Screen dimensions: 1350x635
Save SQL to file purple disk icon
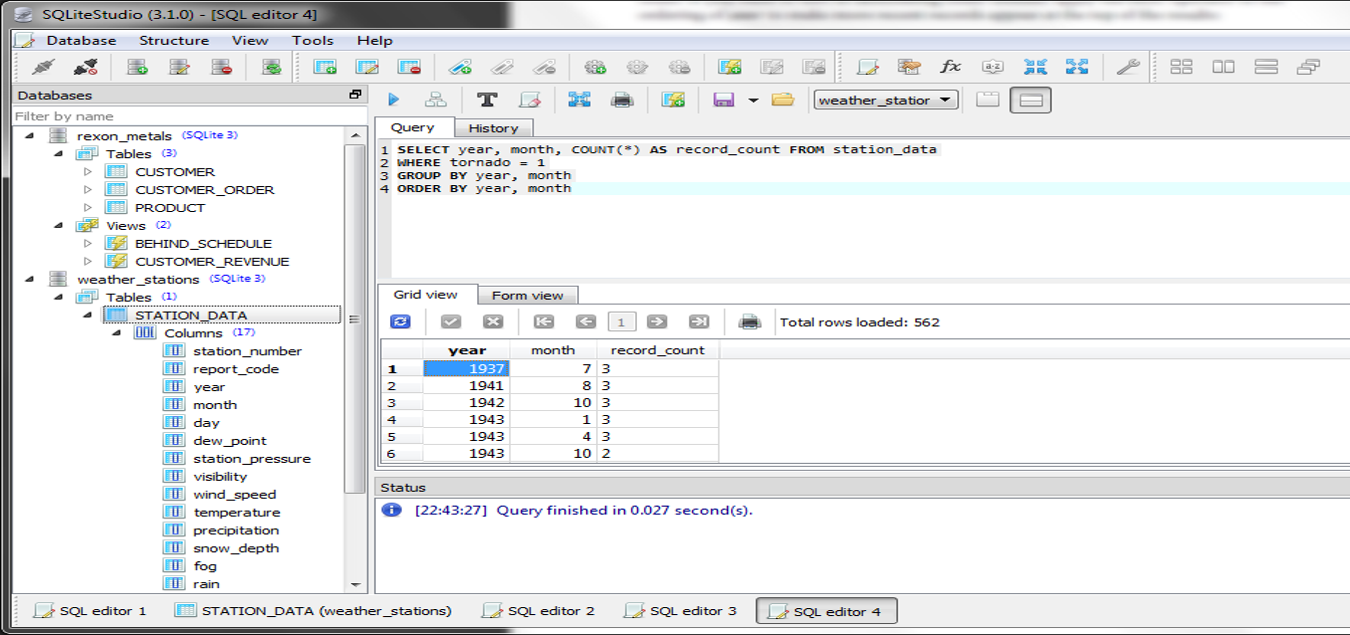[x=724, y=100]
